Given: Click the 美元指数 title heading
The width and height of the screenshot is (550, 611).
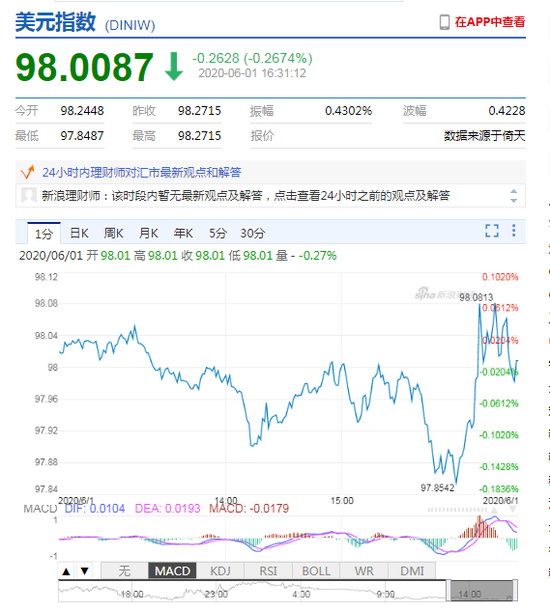Looking at the screenshot, I should [x=55, y=22].
